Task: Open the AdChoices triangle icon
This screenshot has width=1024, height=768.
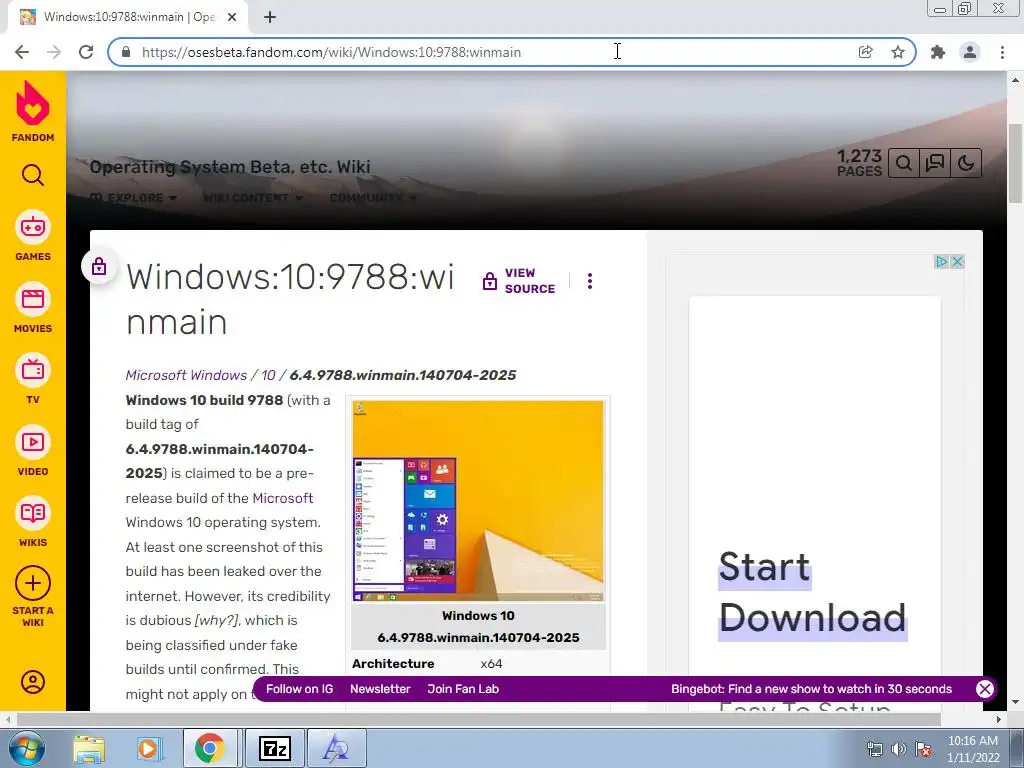Action: click(x=942, y=262)
